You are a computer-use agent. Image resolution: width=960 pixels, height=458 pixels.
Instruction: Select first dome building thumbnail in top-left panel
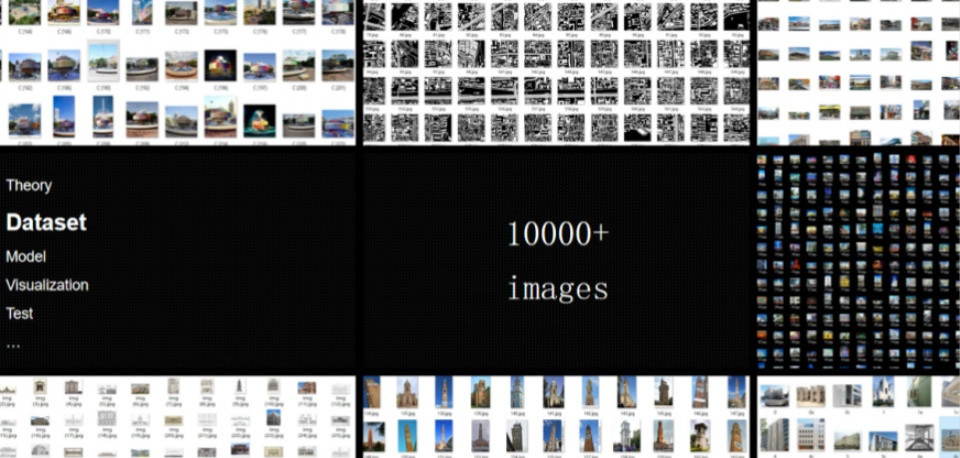pyautogui.click(x=25, y=12)
